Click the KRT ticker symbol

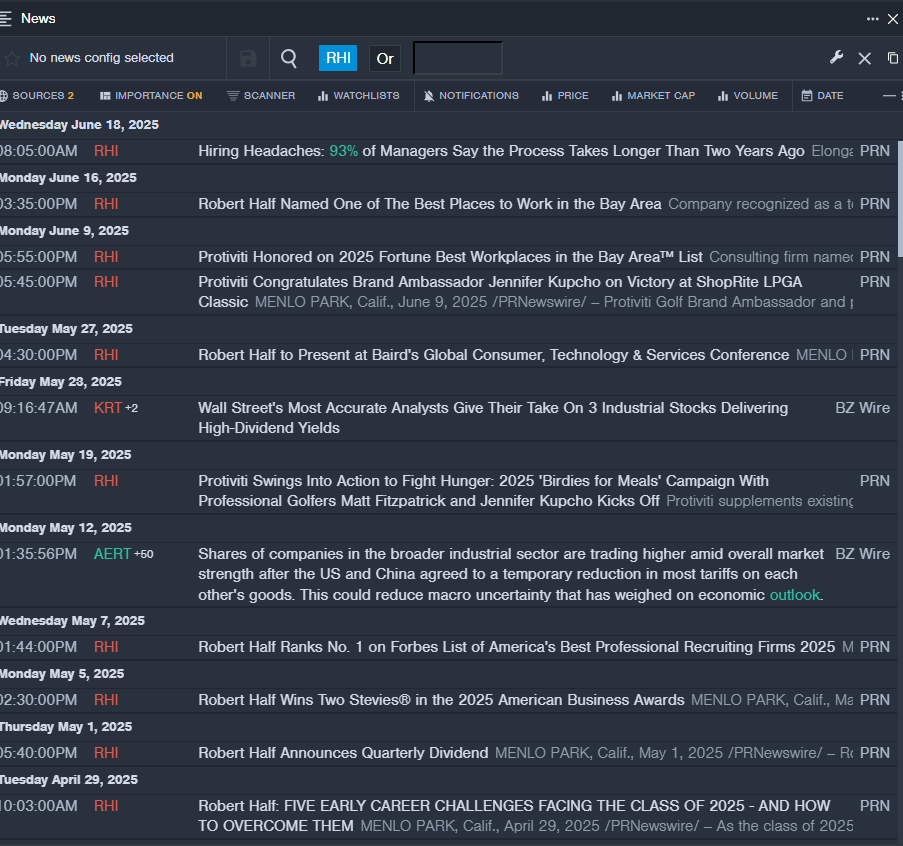click(x=108, y=408)
